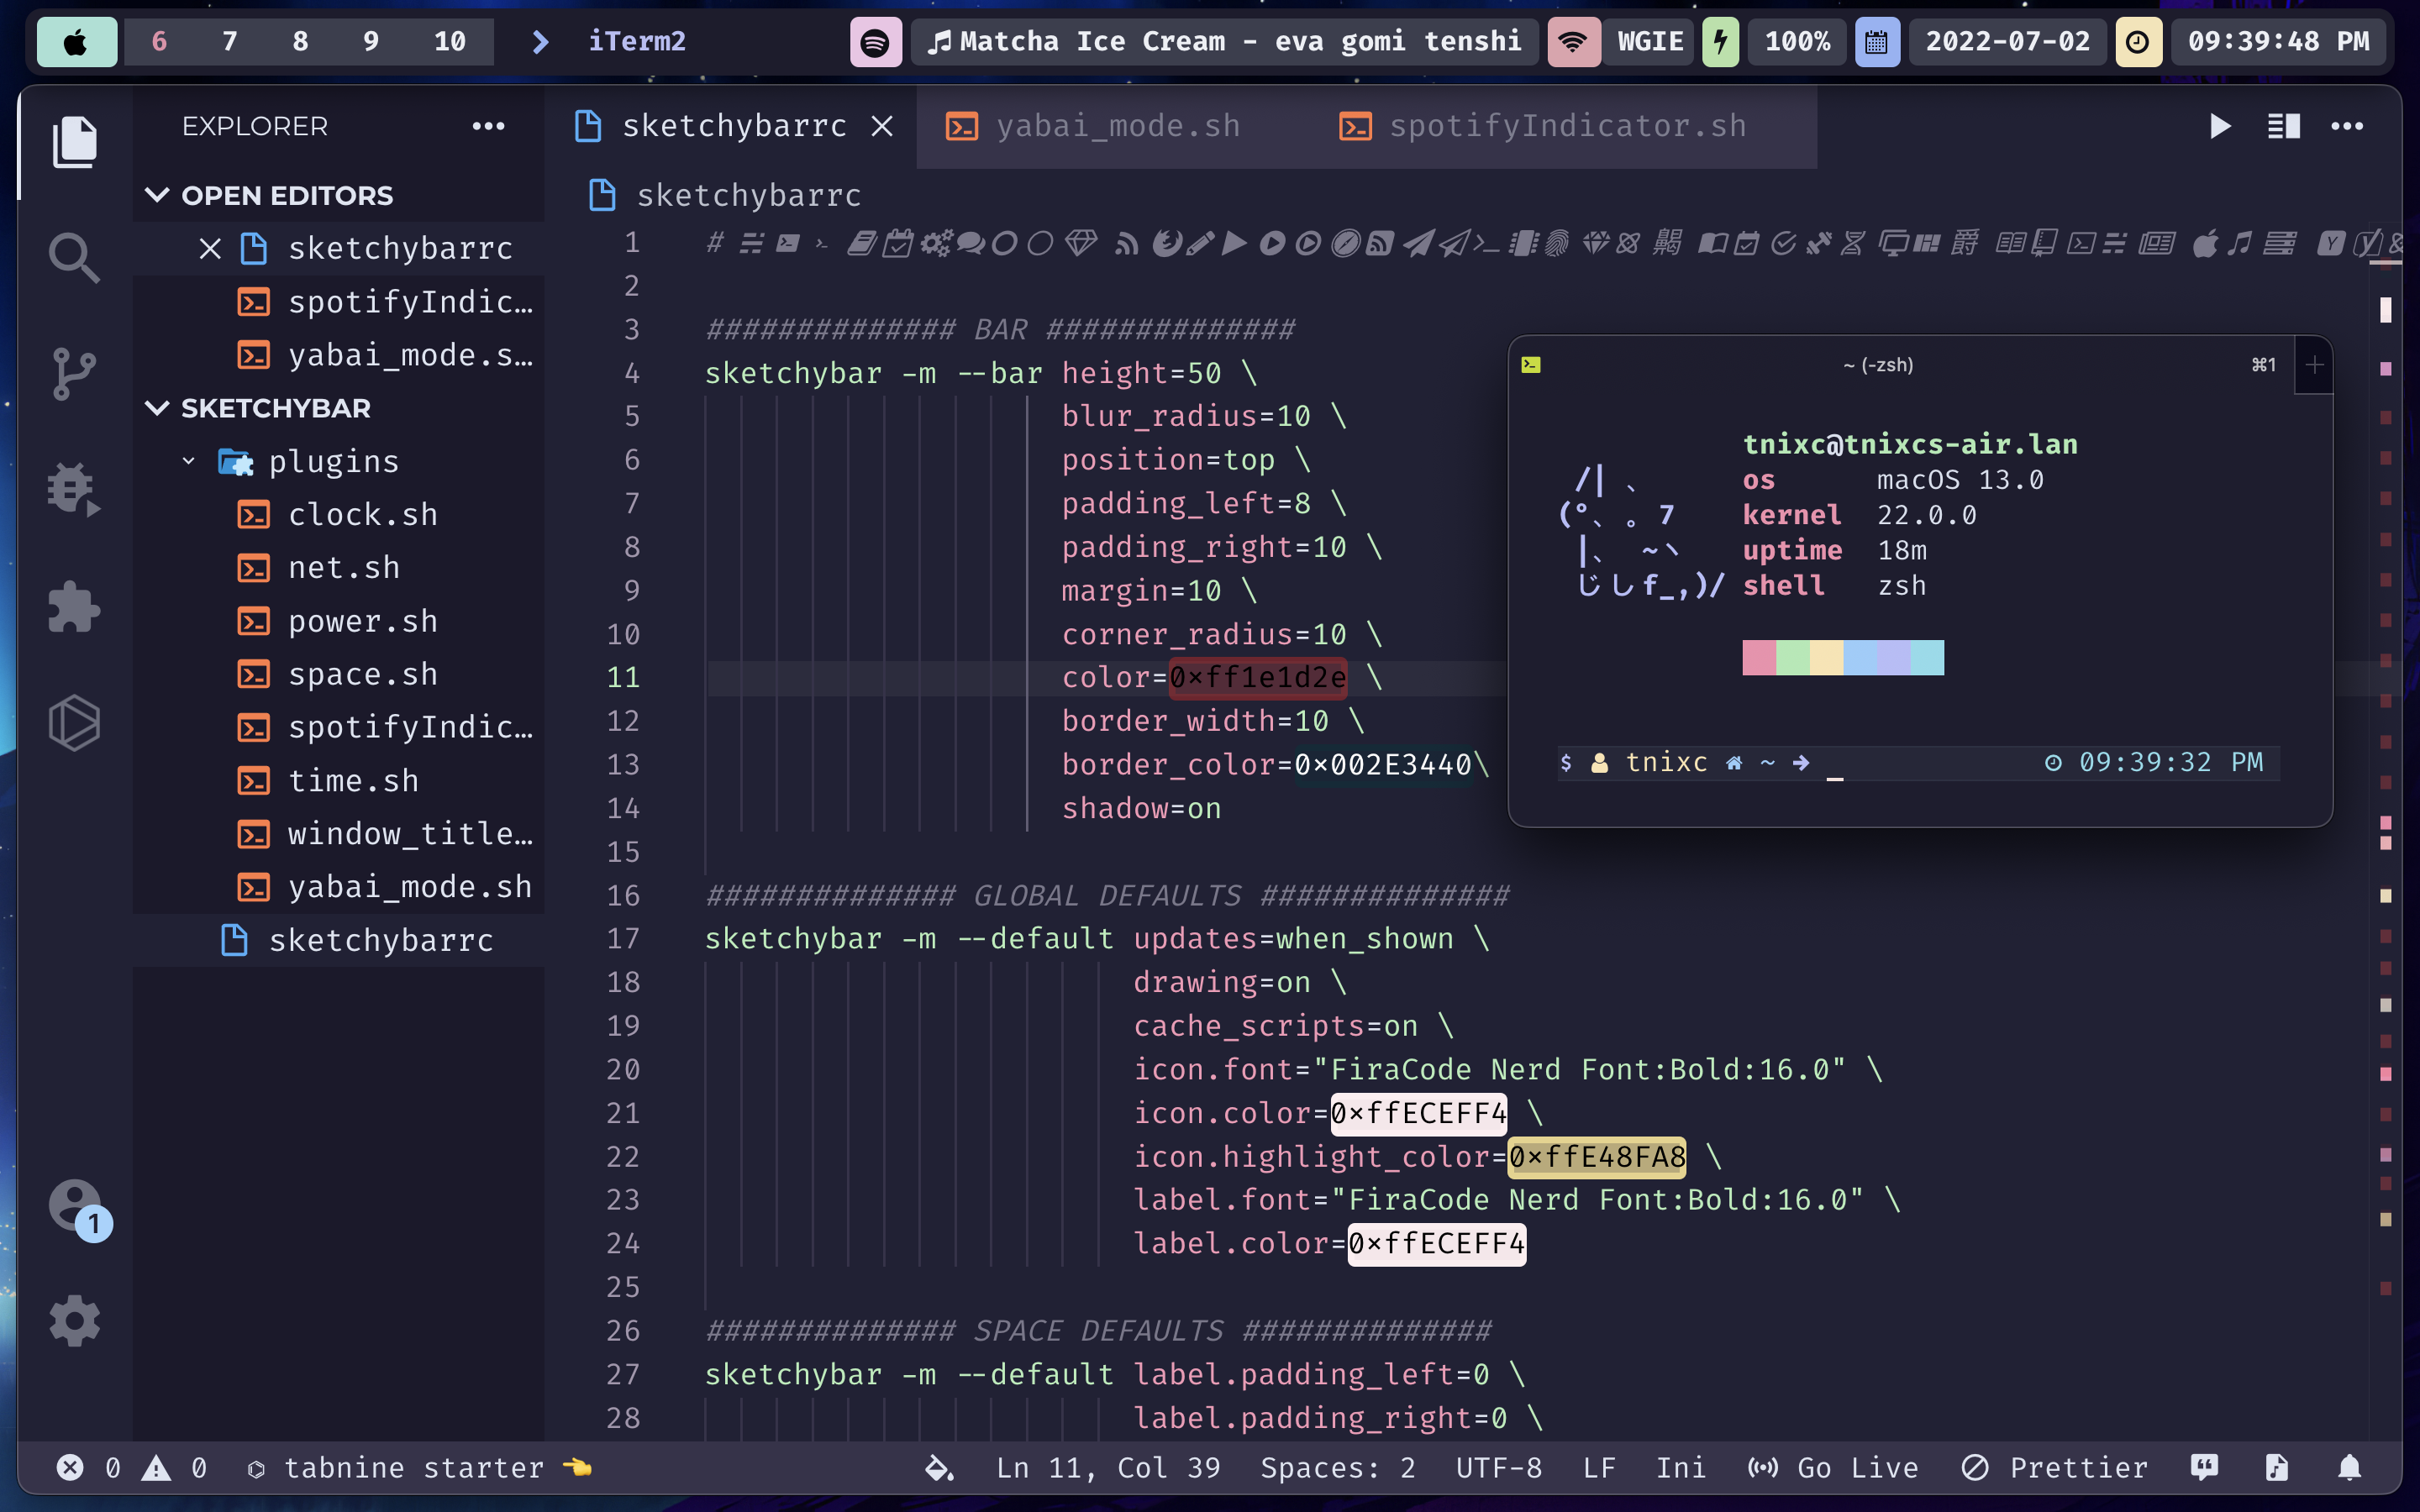Click the Ln 11, Col 39 indicator

point(1108,1467)
